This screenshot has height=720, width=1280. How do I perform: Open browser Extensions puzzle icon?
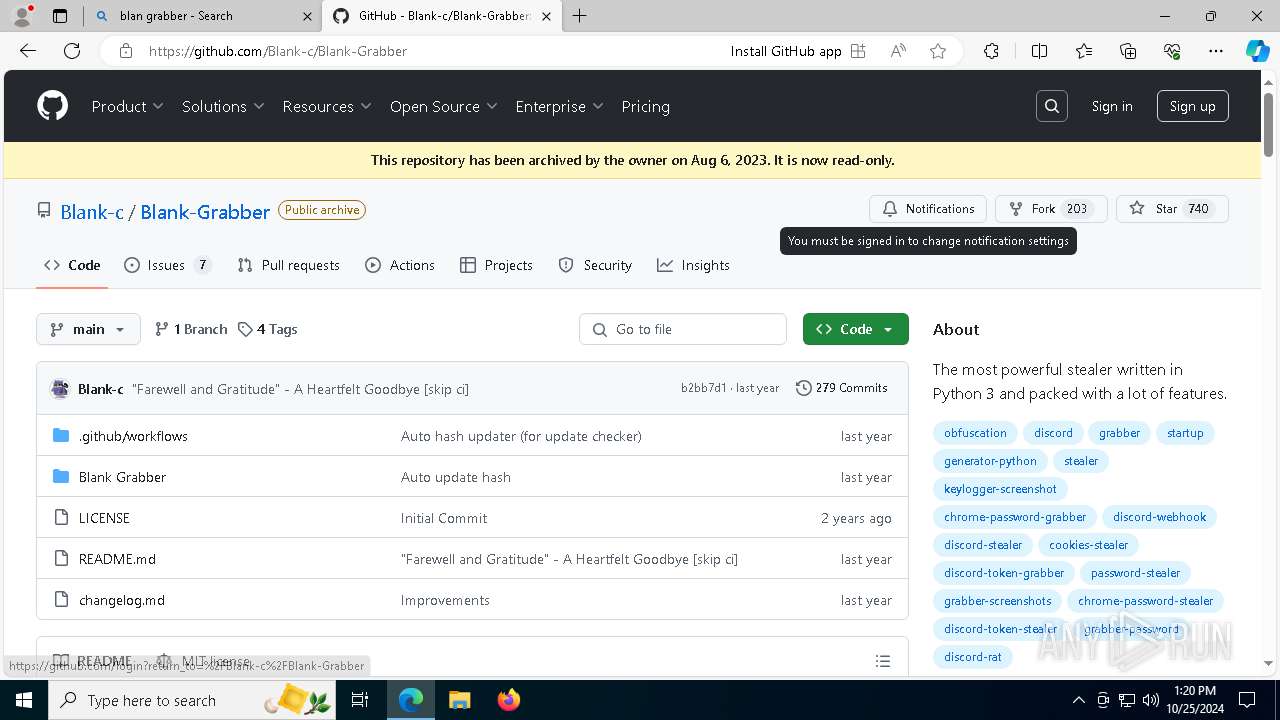pyautogui.click(x=991, y=51)
